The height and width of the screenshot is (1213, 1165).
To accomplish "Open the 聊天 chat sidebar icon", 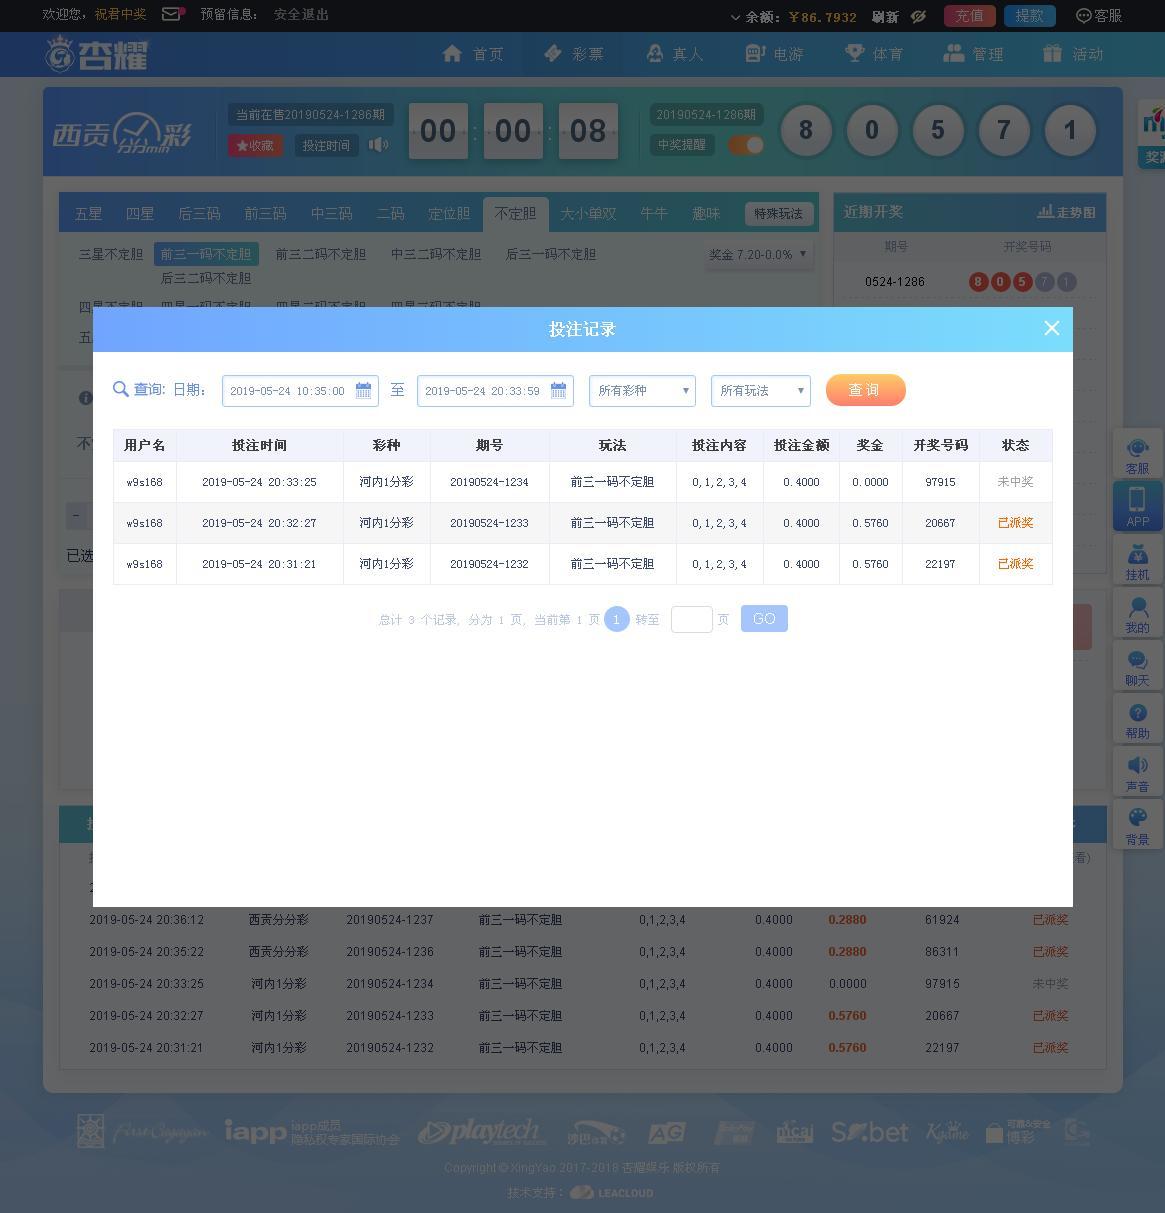I will pos(1138,666).
